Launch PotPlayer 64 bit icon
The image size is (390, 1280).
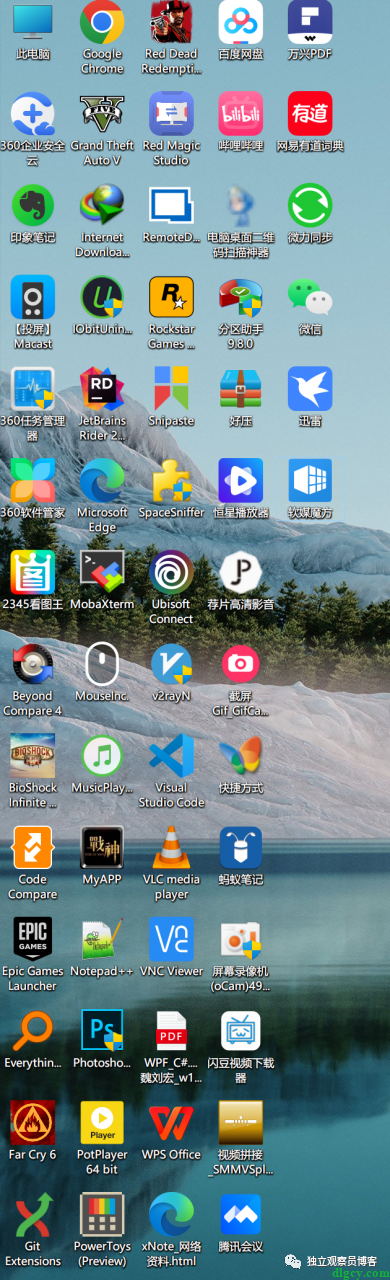coord(102,1122)
